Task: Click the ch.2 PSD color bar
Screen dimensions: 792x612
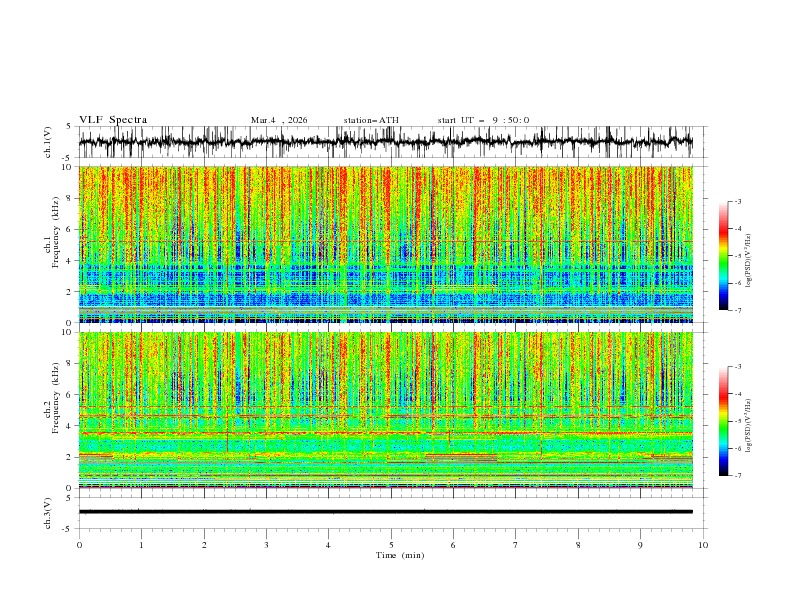Action: point(723,421)
